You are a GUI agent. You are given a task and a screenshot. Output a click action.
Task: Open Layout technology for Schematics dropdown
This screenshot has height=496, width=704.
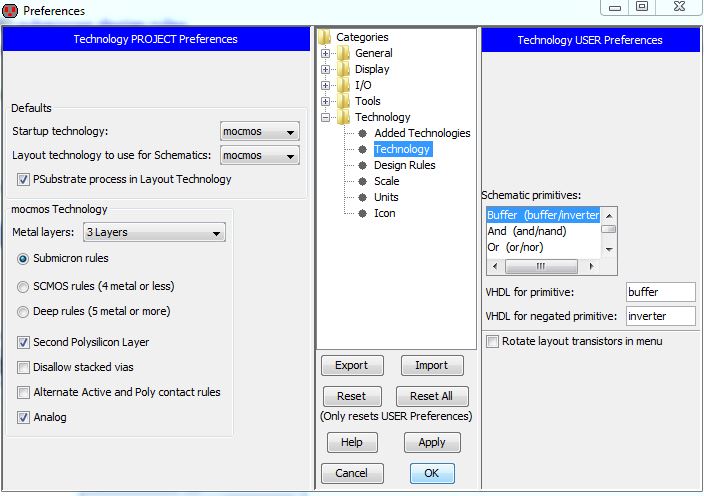coord(260,155)
